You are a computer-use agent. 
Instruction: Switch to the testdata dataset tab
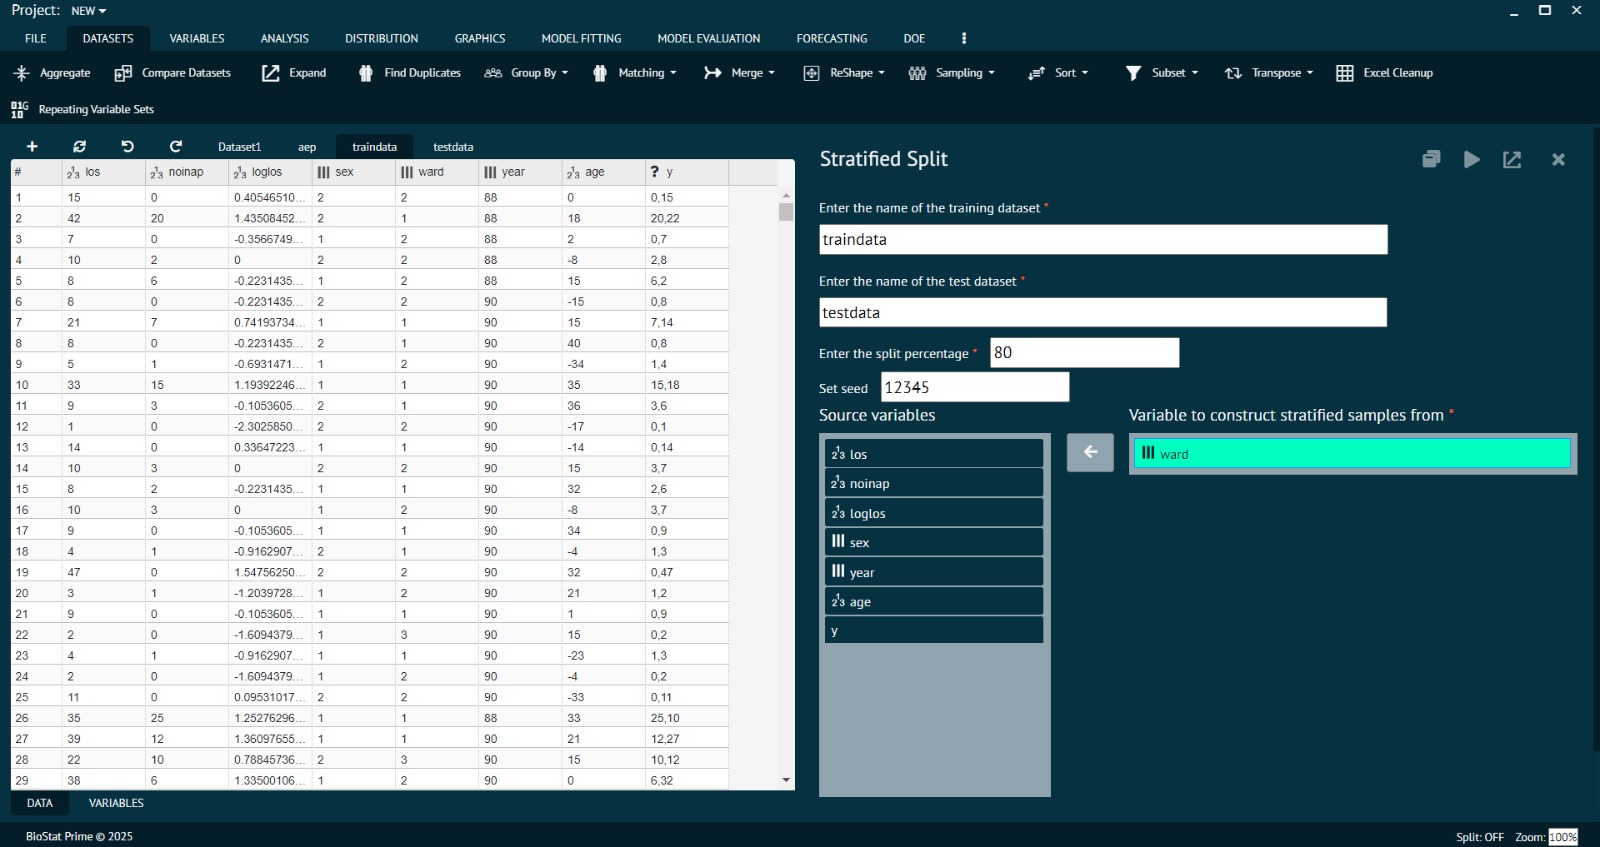(x=453, y=147)
